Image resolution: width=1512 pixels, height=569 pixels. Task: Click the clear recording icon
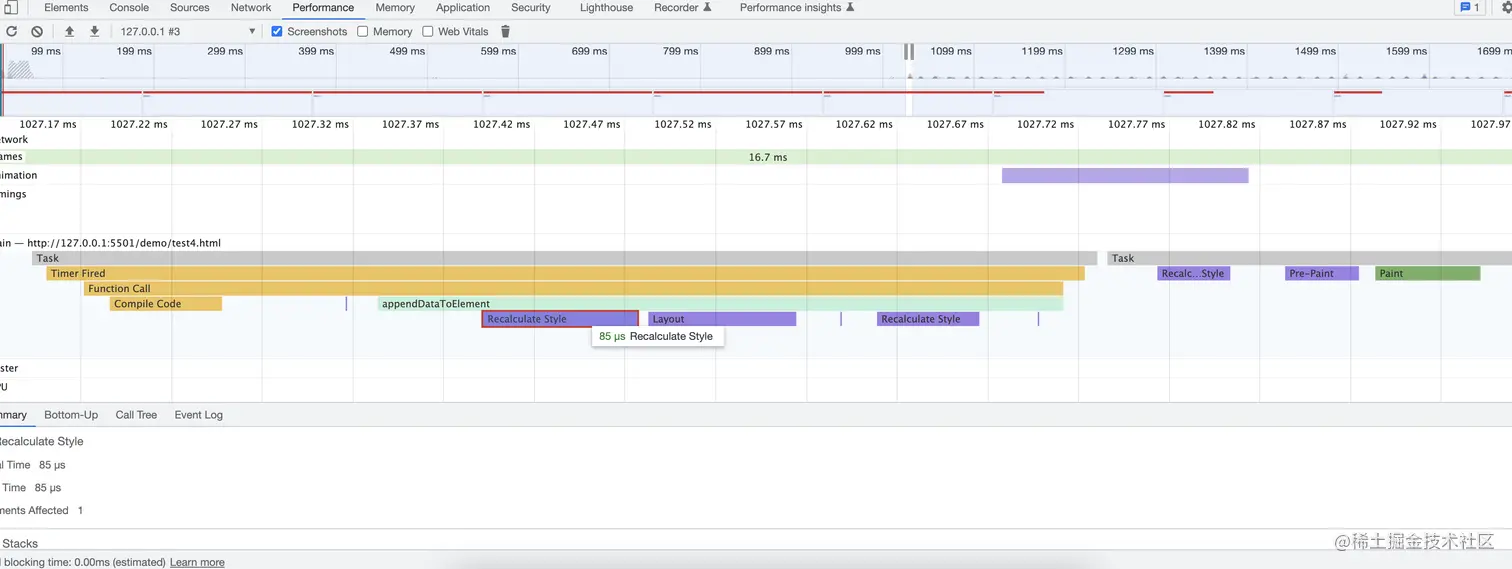click(37, 32)
